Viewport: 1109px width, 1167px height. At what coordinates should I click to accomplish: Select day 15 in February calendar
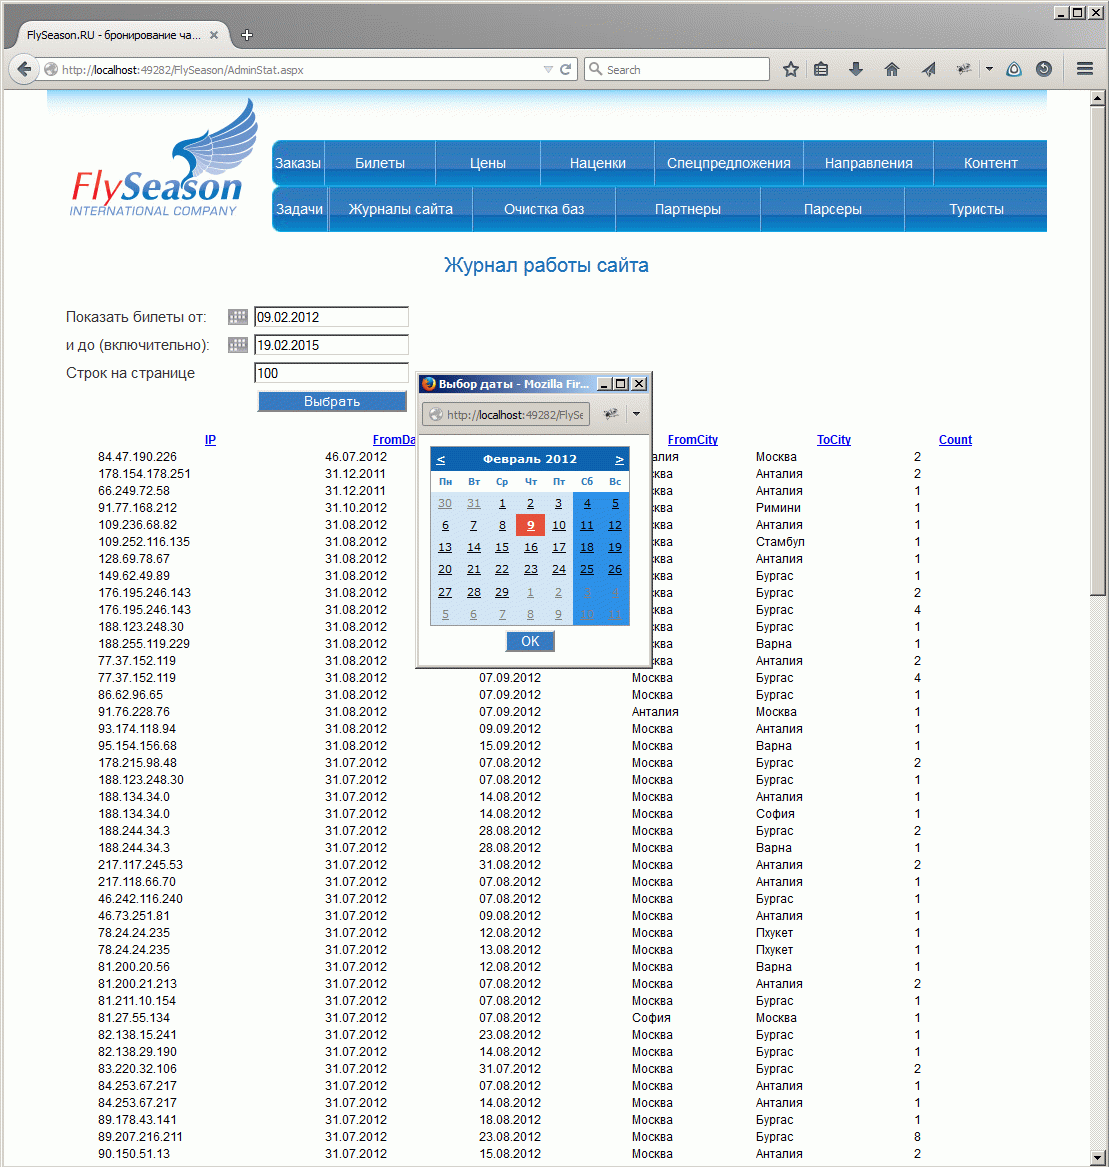[502, 547]
